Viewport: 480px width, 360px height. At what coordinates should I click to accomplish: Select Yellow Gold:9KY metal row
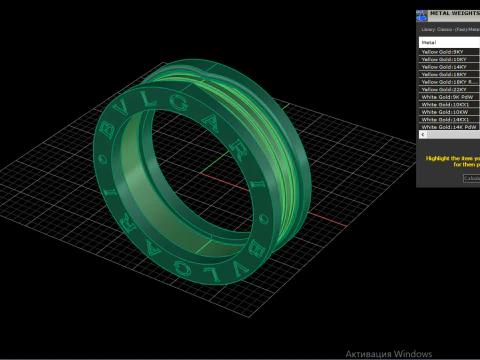(449, 52)
